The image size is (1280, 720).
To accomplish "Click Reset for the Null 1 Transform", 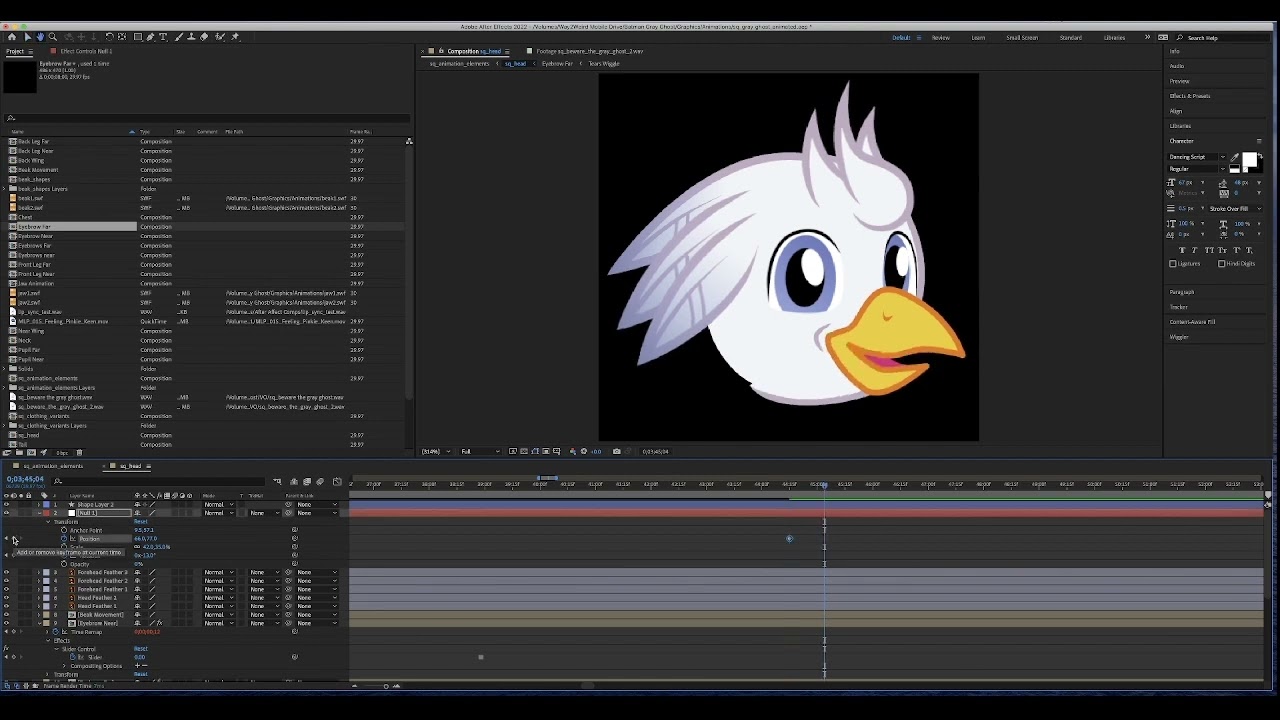I will [x=140, y=522].
